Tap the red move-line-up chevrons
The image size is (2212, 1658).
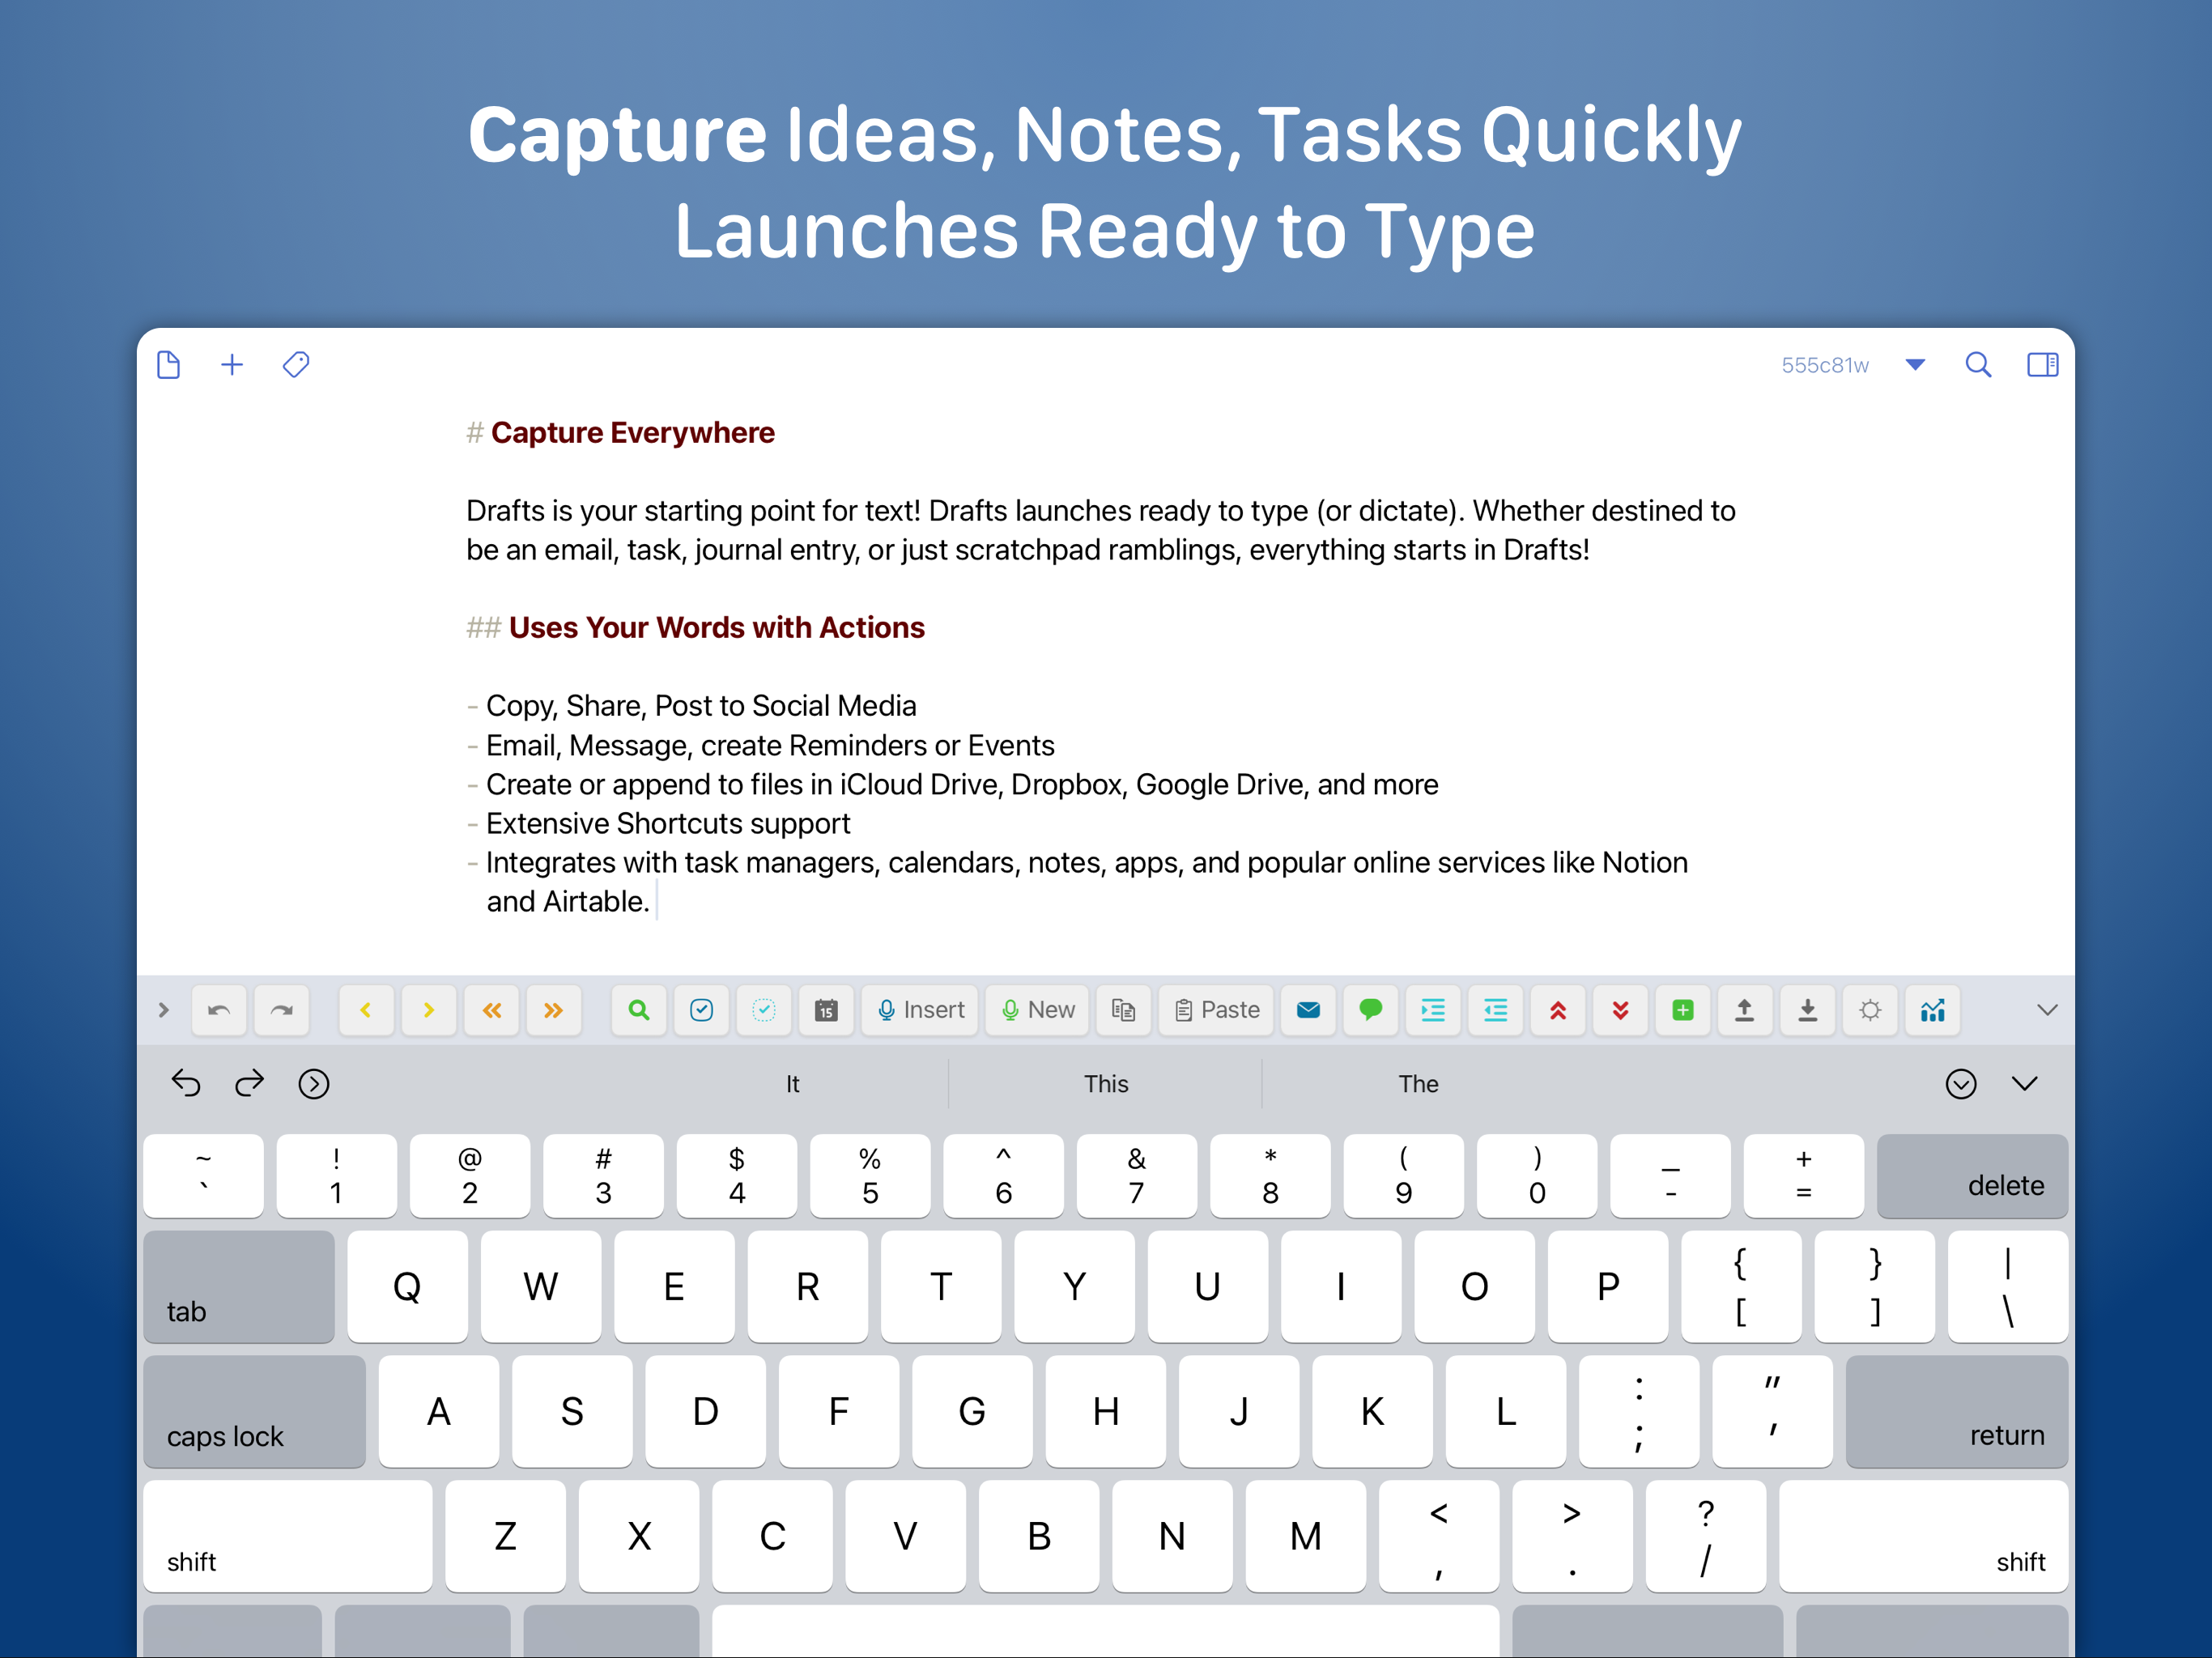(x=1558, y=1010)
